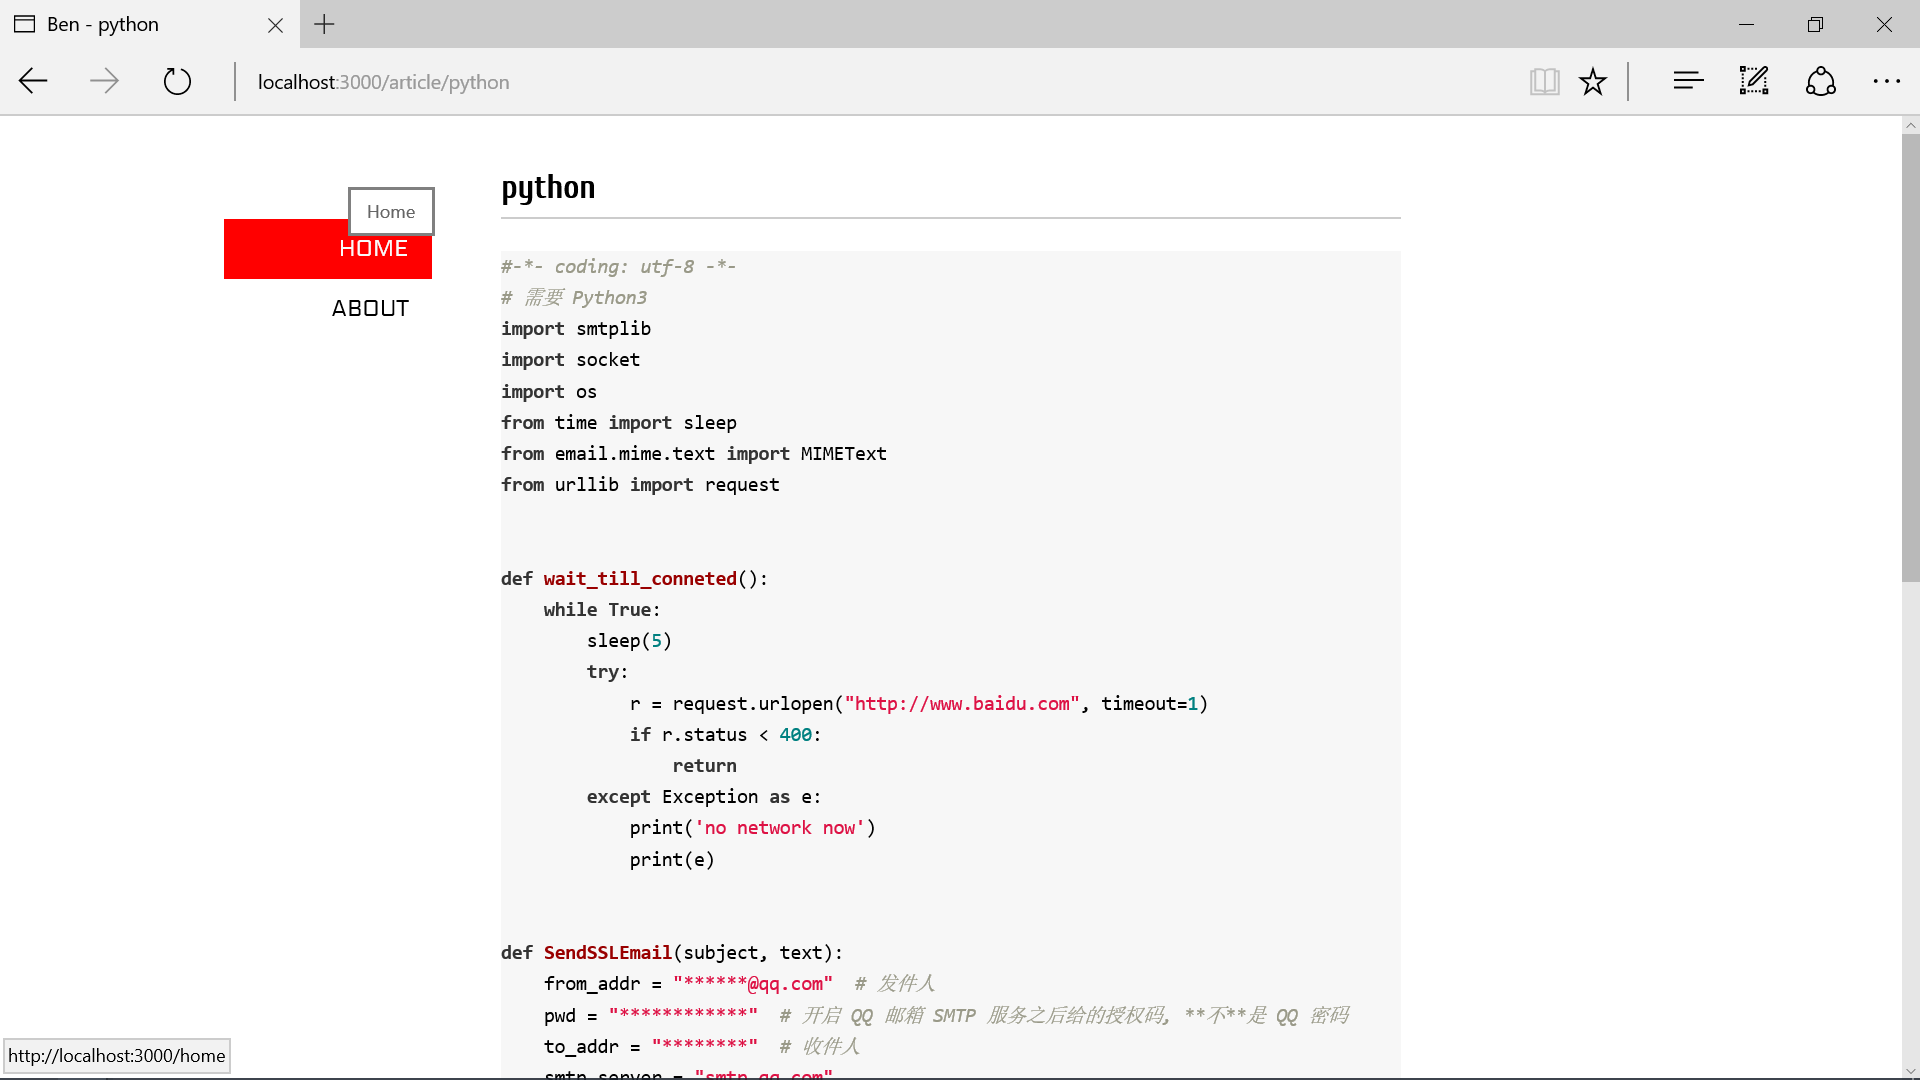Restore down the browser window
Screen dimensions: 1920x1080
[x=1815, y=24]
